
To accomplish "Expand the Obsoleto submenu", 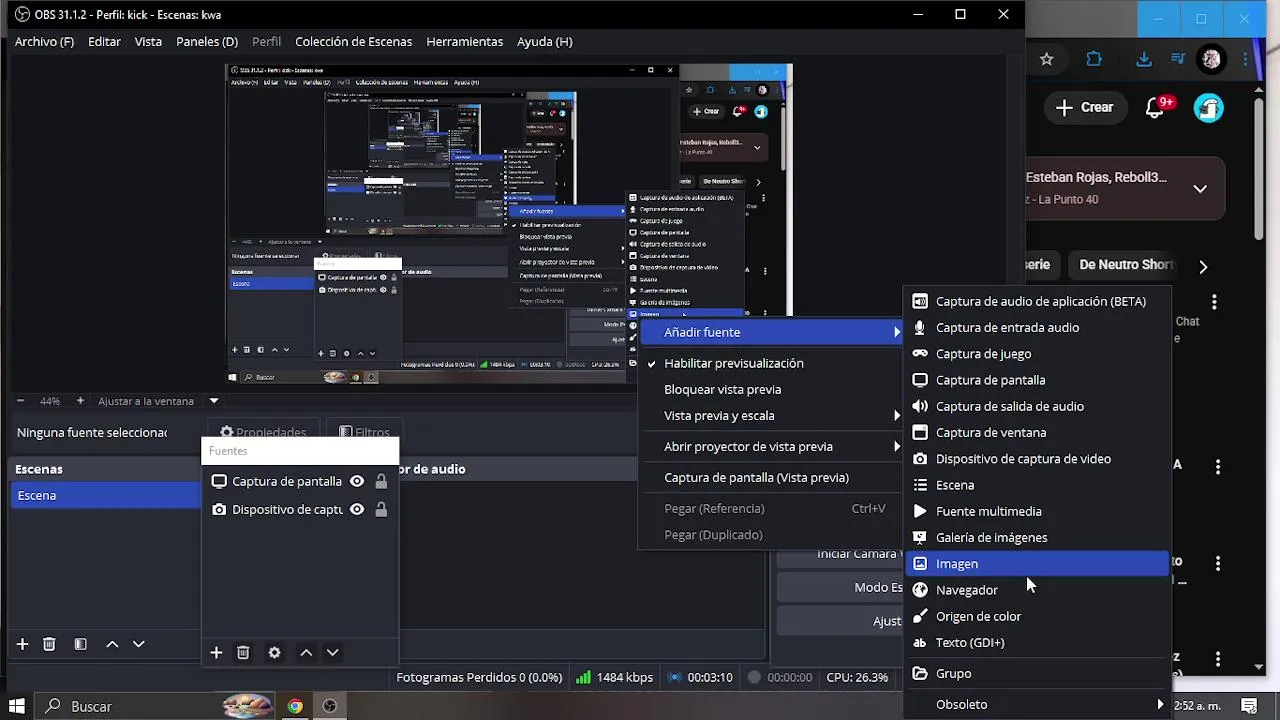I will 1037,704.
